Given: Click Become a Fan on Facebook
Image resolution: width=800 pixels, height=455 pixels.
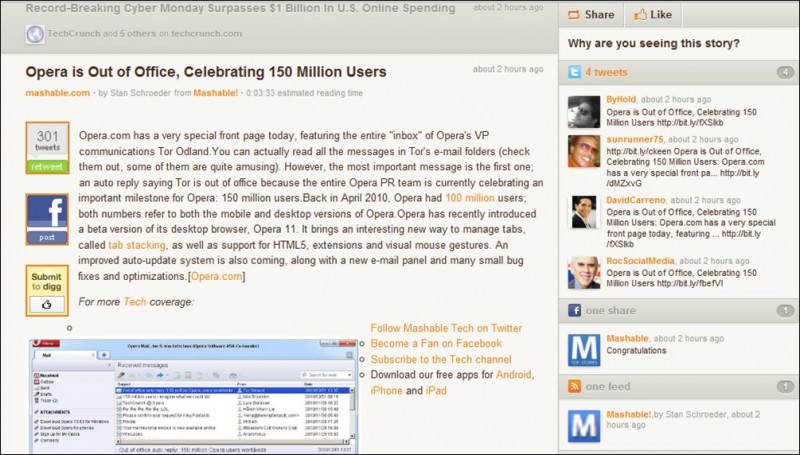Looking at the screenshot, I should 436,343.
